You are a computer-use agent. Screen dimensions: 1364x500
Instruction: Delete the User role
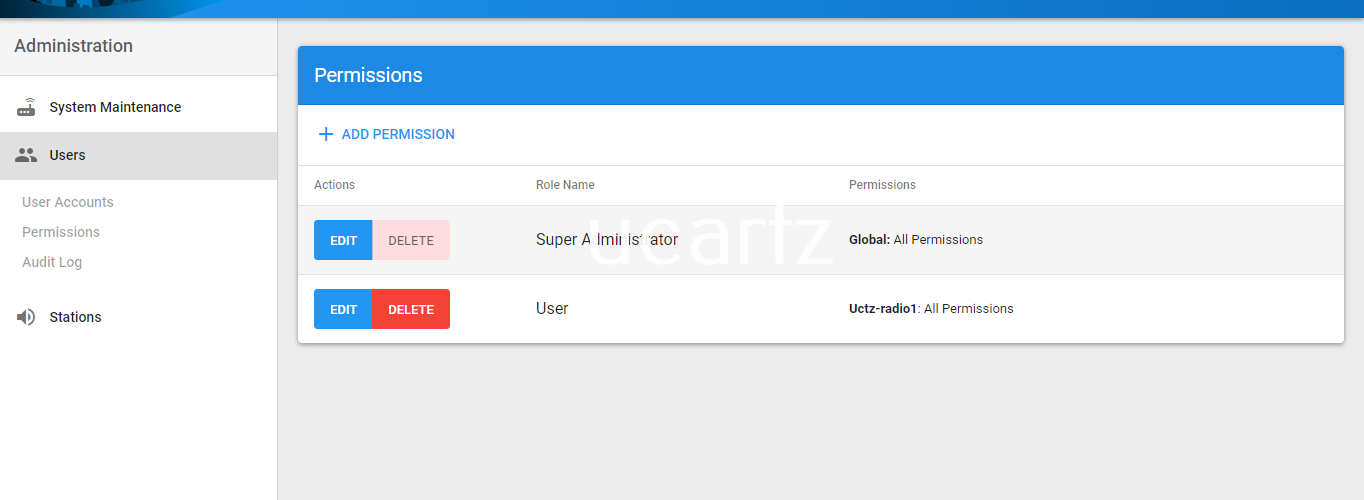point(411,309)
